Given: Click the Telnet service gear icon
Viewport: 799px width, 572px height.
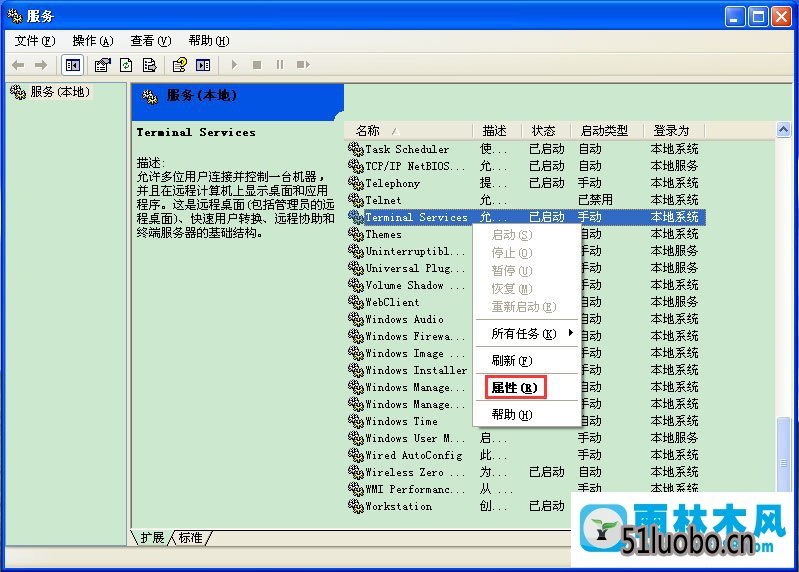Looking at the screenshot, I should point(356,200).
